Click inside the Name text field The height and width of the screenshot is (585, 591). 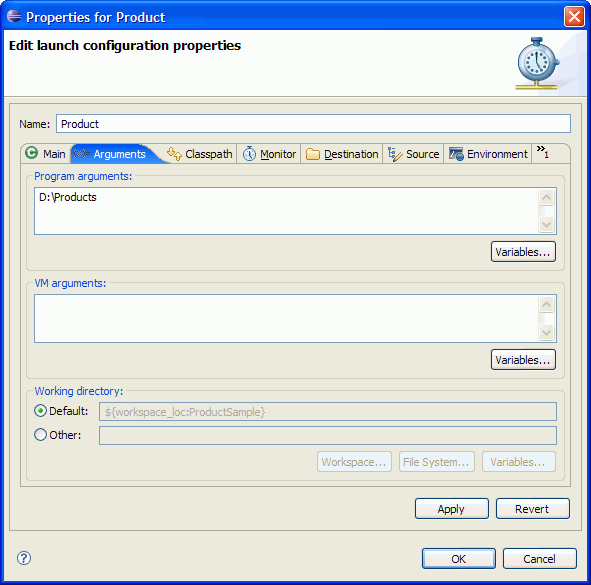click(x=313, y=124)
